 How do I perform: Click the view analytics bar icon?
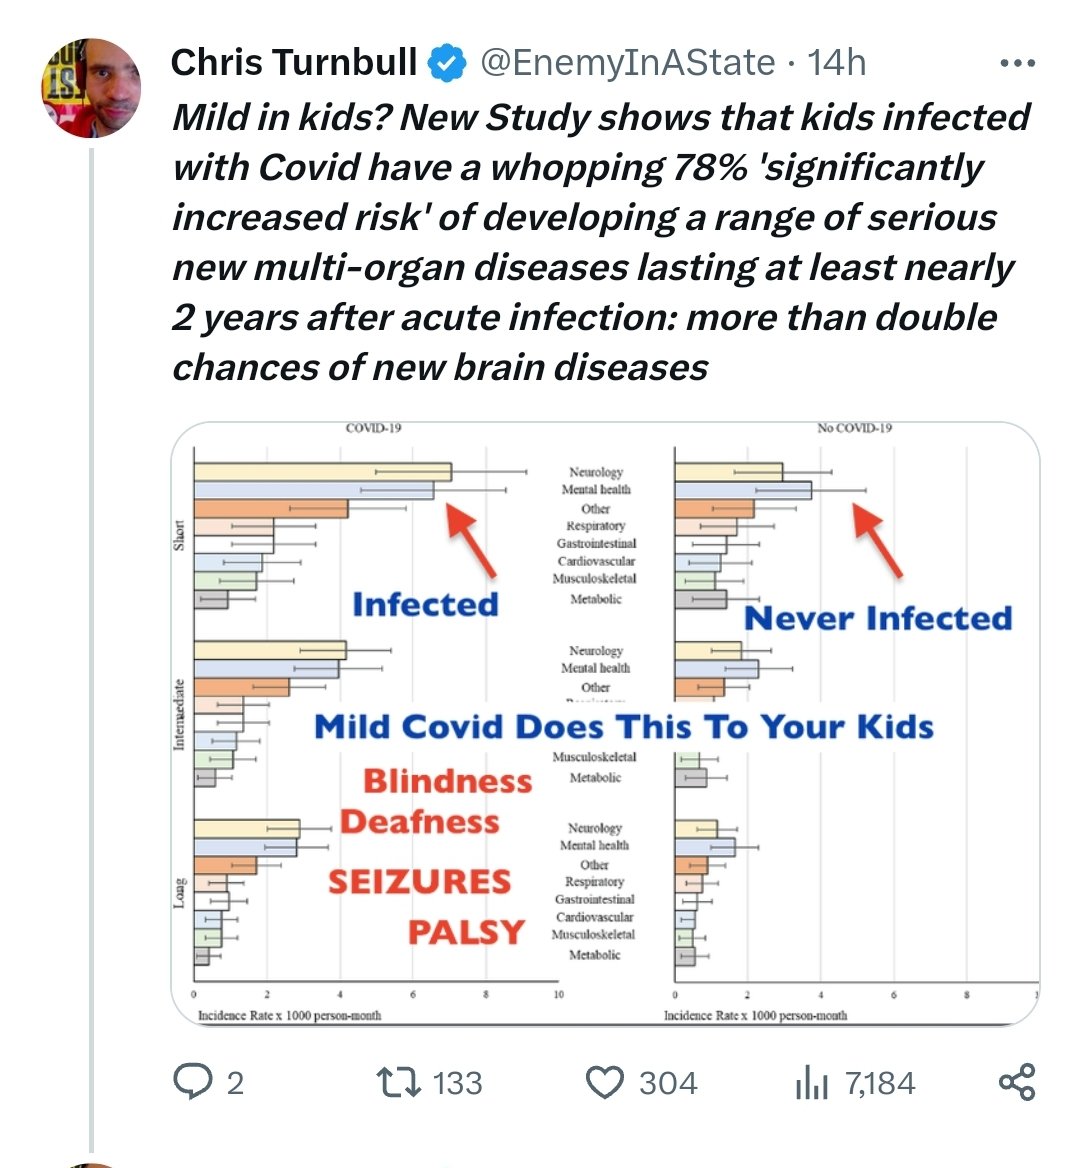[x=812, y=1082]
